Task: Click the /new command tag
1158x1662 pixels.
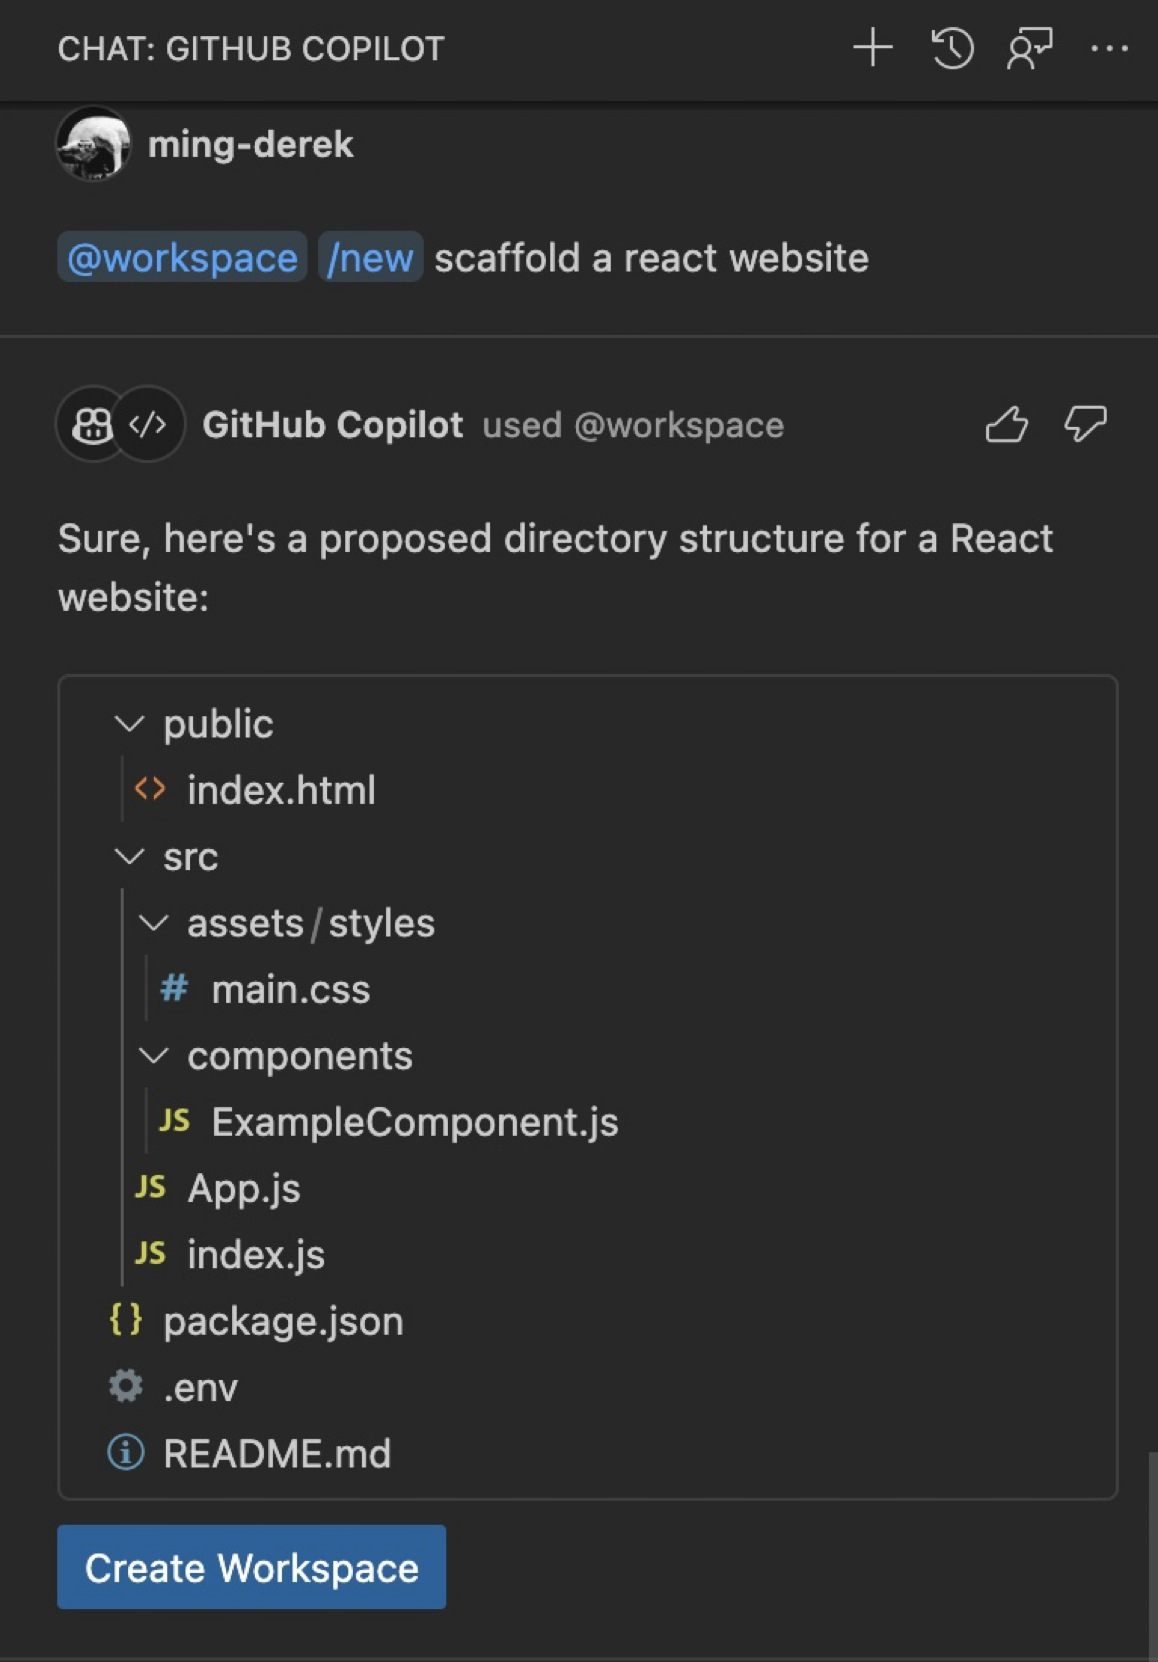Action: point(370,258)
